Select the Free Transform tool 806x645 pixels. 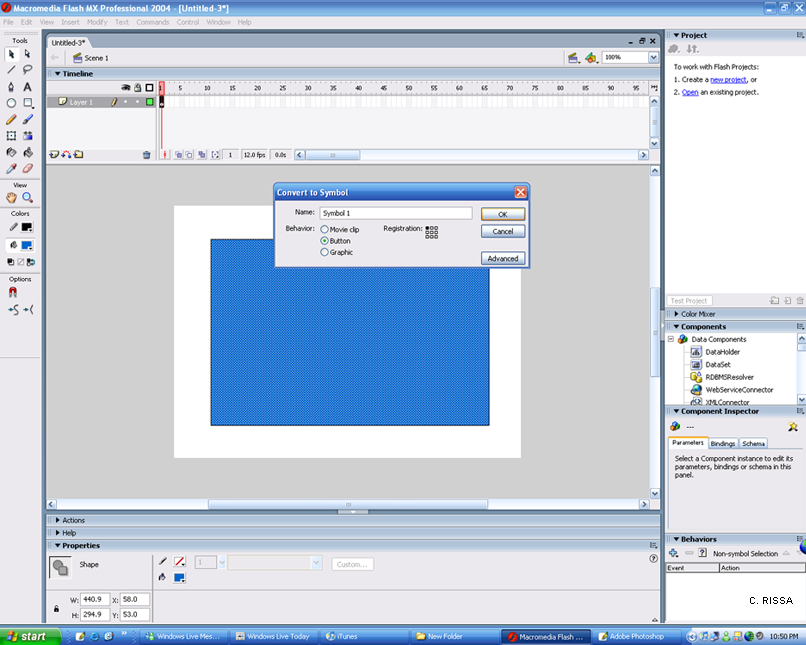tap(11, 136)
